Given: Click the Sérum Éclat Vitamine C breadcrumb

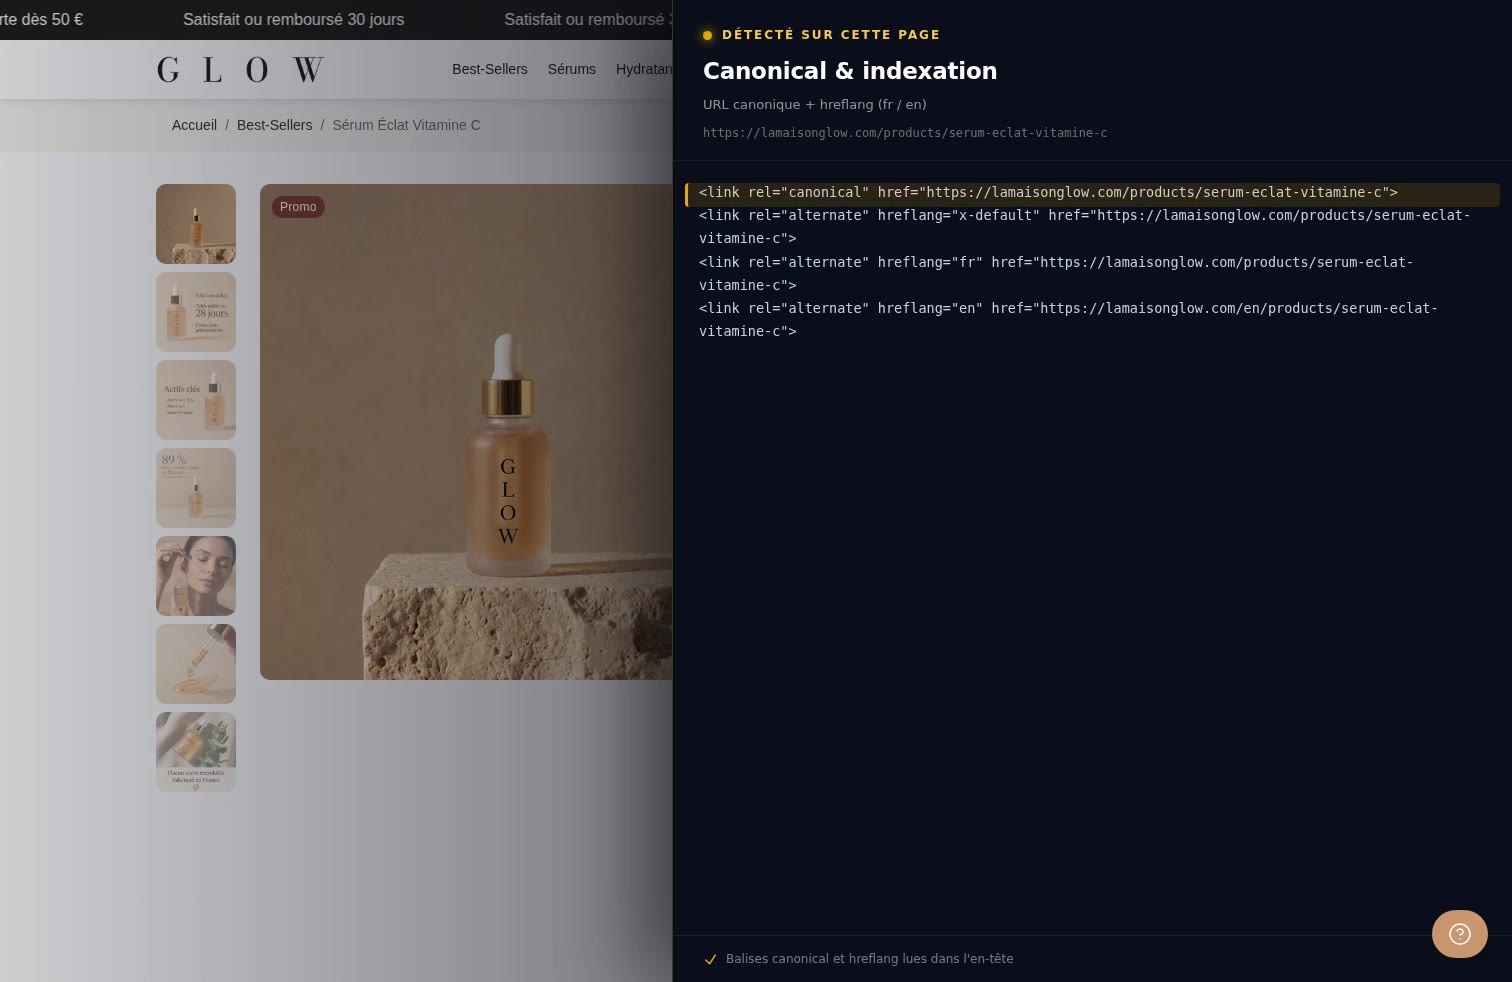Looking at the screenshot, I should point(406,125).
